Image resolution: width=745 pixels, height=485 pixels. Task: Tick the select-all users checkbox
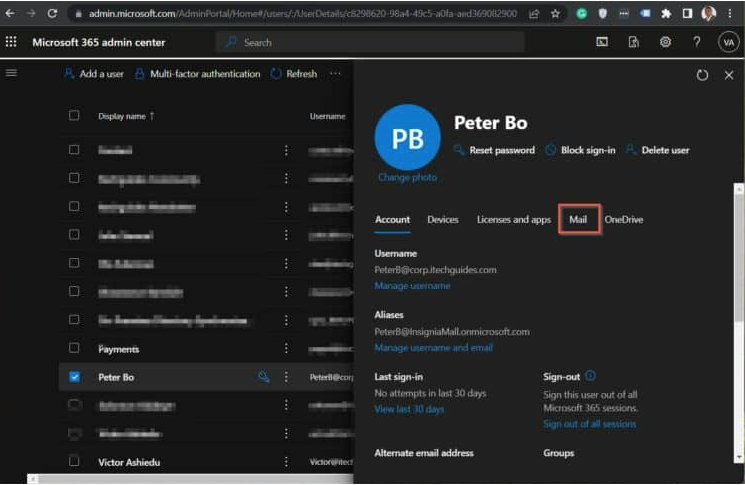[74, 115]
